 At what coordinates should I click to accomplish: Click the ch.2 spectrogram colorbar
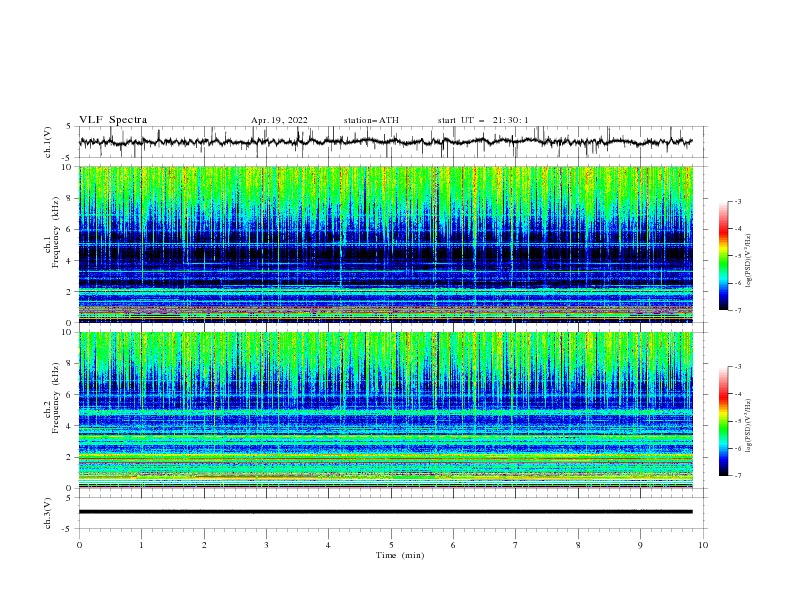point(723,421)
